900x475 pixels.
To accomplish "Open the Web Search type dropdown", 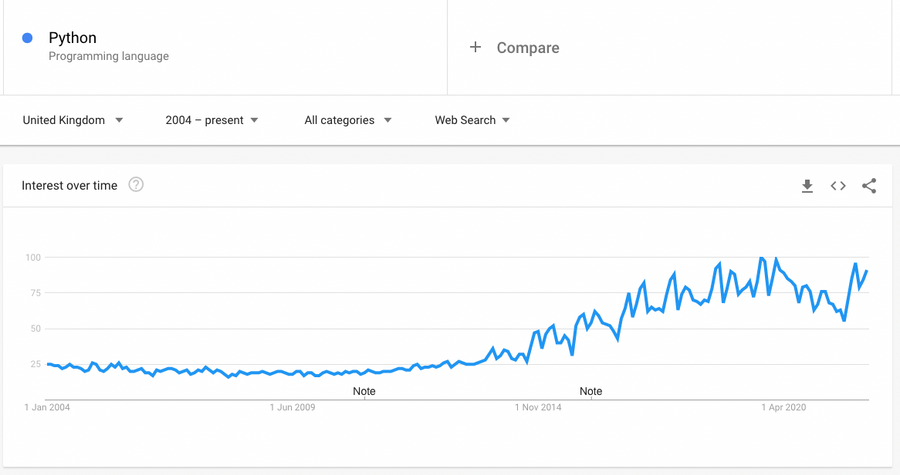I will click(472, 120).
